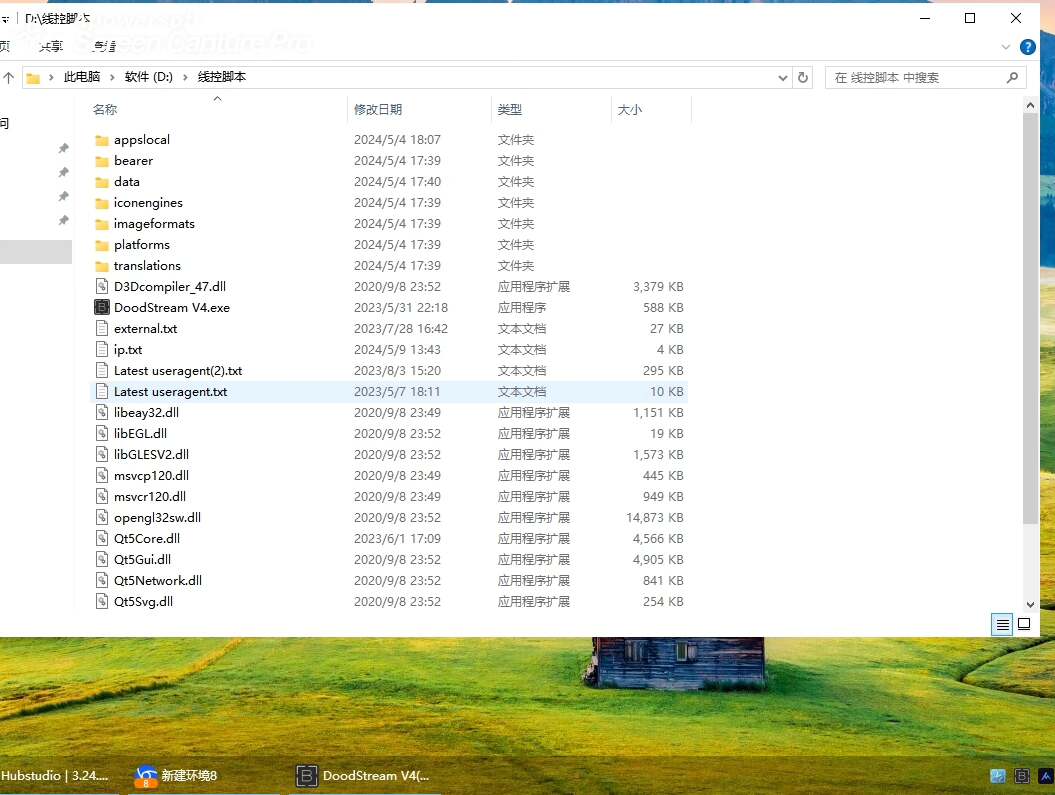Click the 在 线控脚本 中搜索 search box
The width and height of the screenshot is (1055, 795).
[915, 77]
